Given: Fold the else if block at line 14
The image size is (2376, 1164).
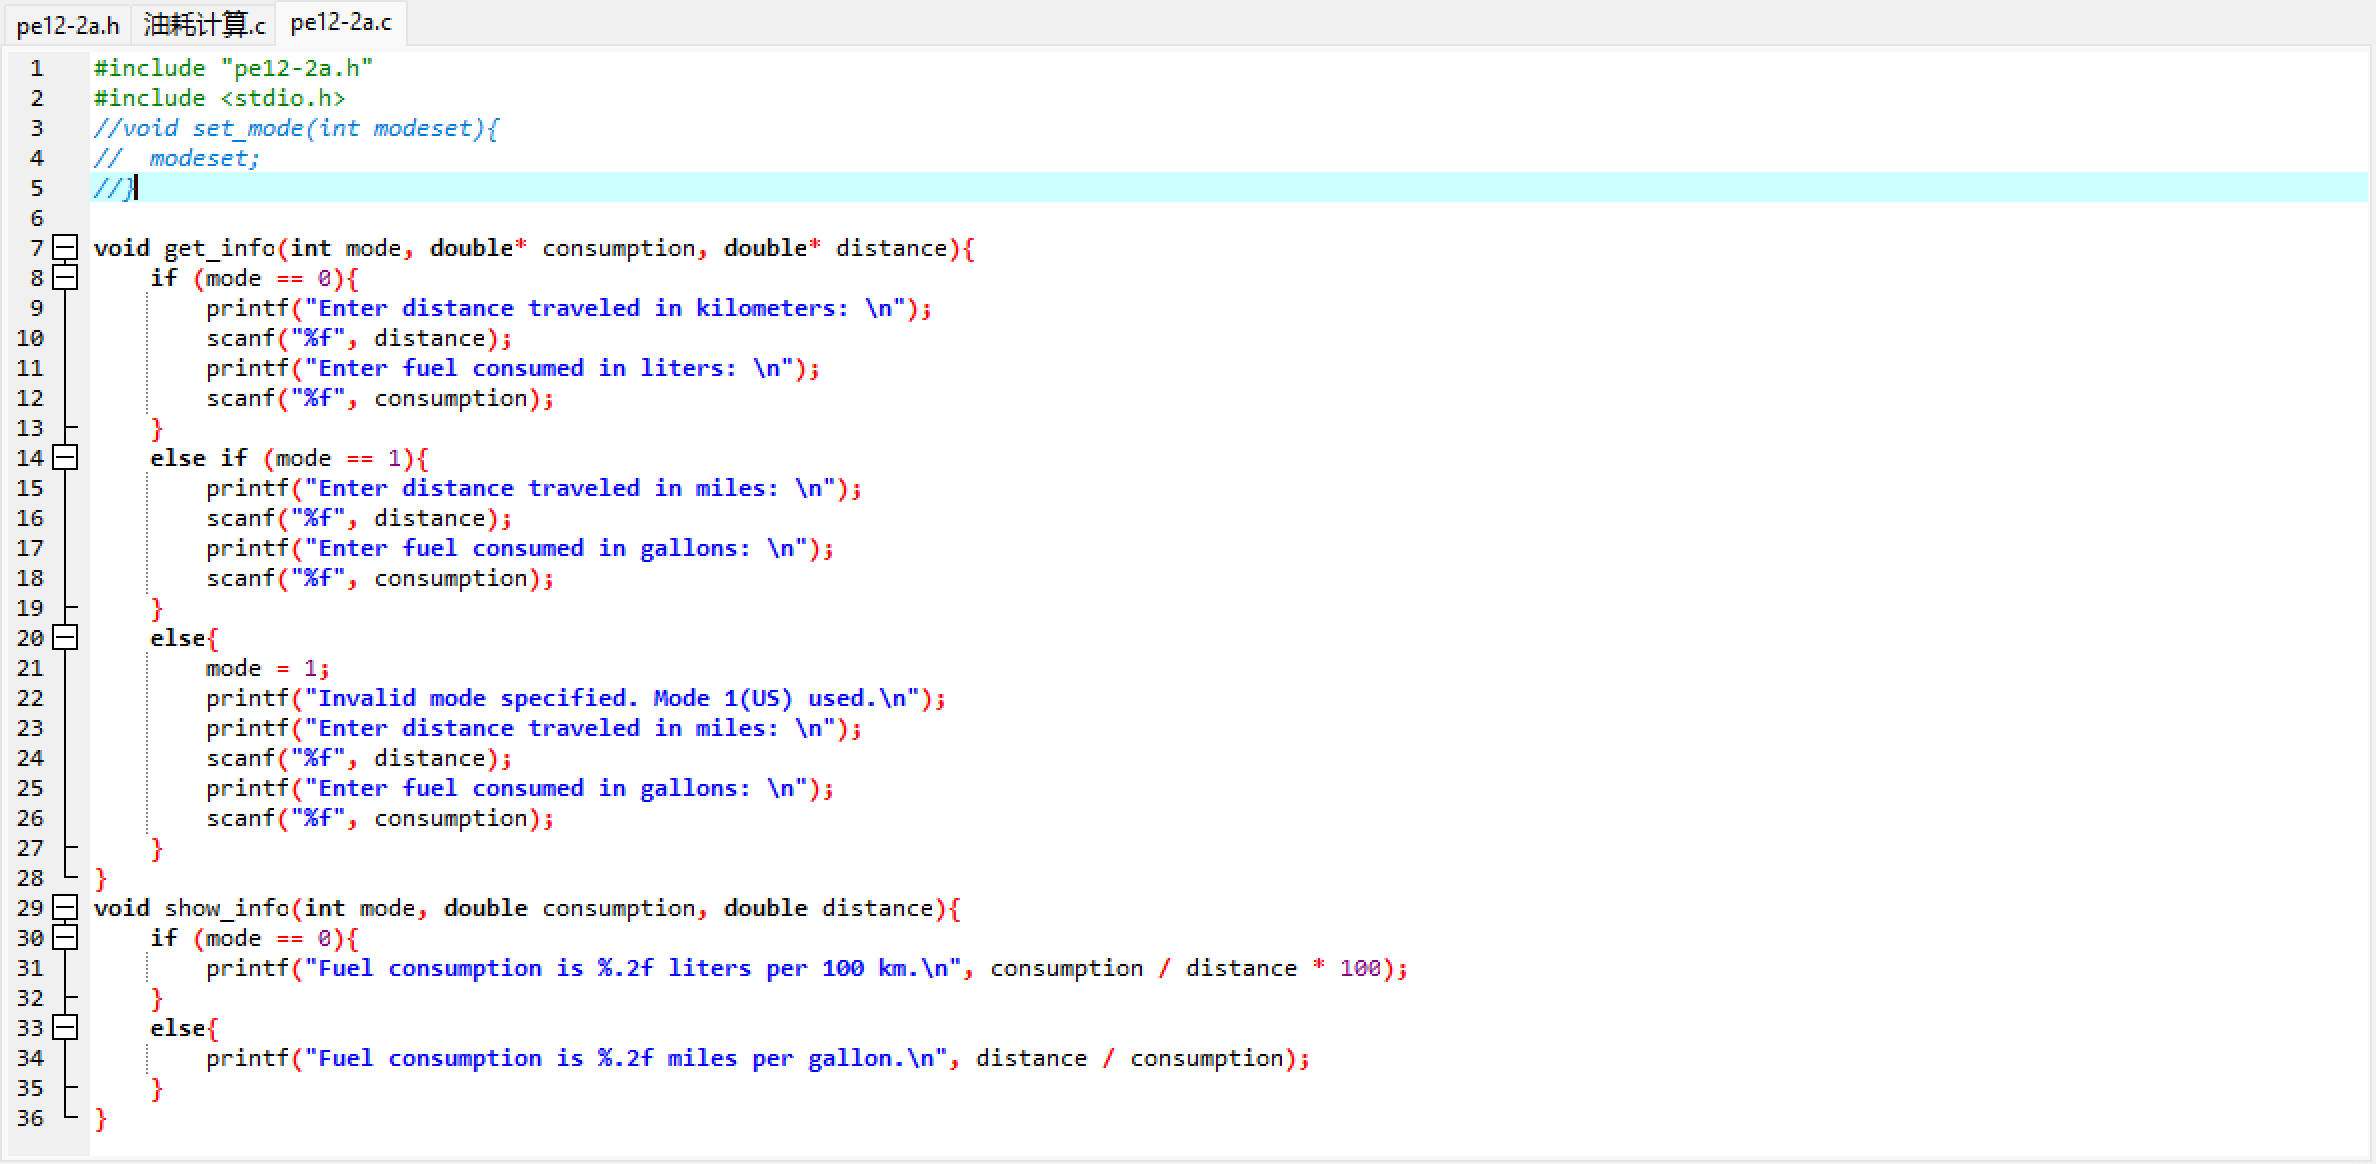Looking at the screenshot, I should [65, 457].
